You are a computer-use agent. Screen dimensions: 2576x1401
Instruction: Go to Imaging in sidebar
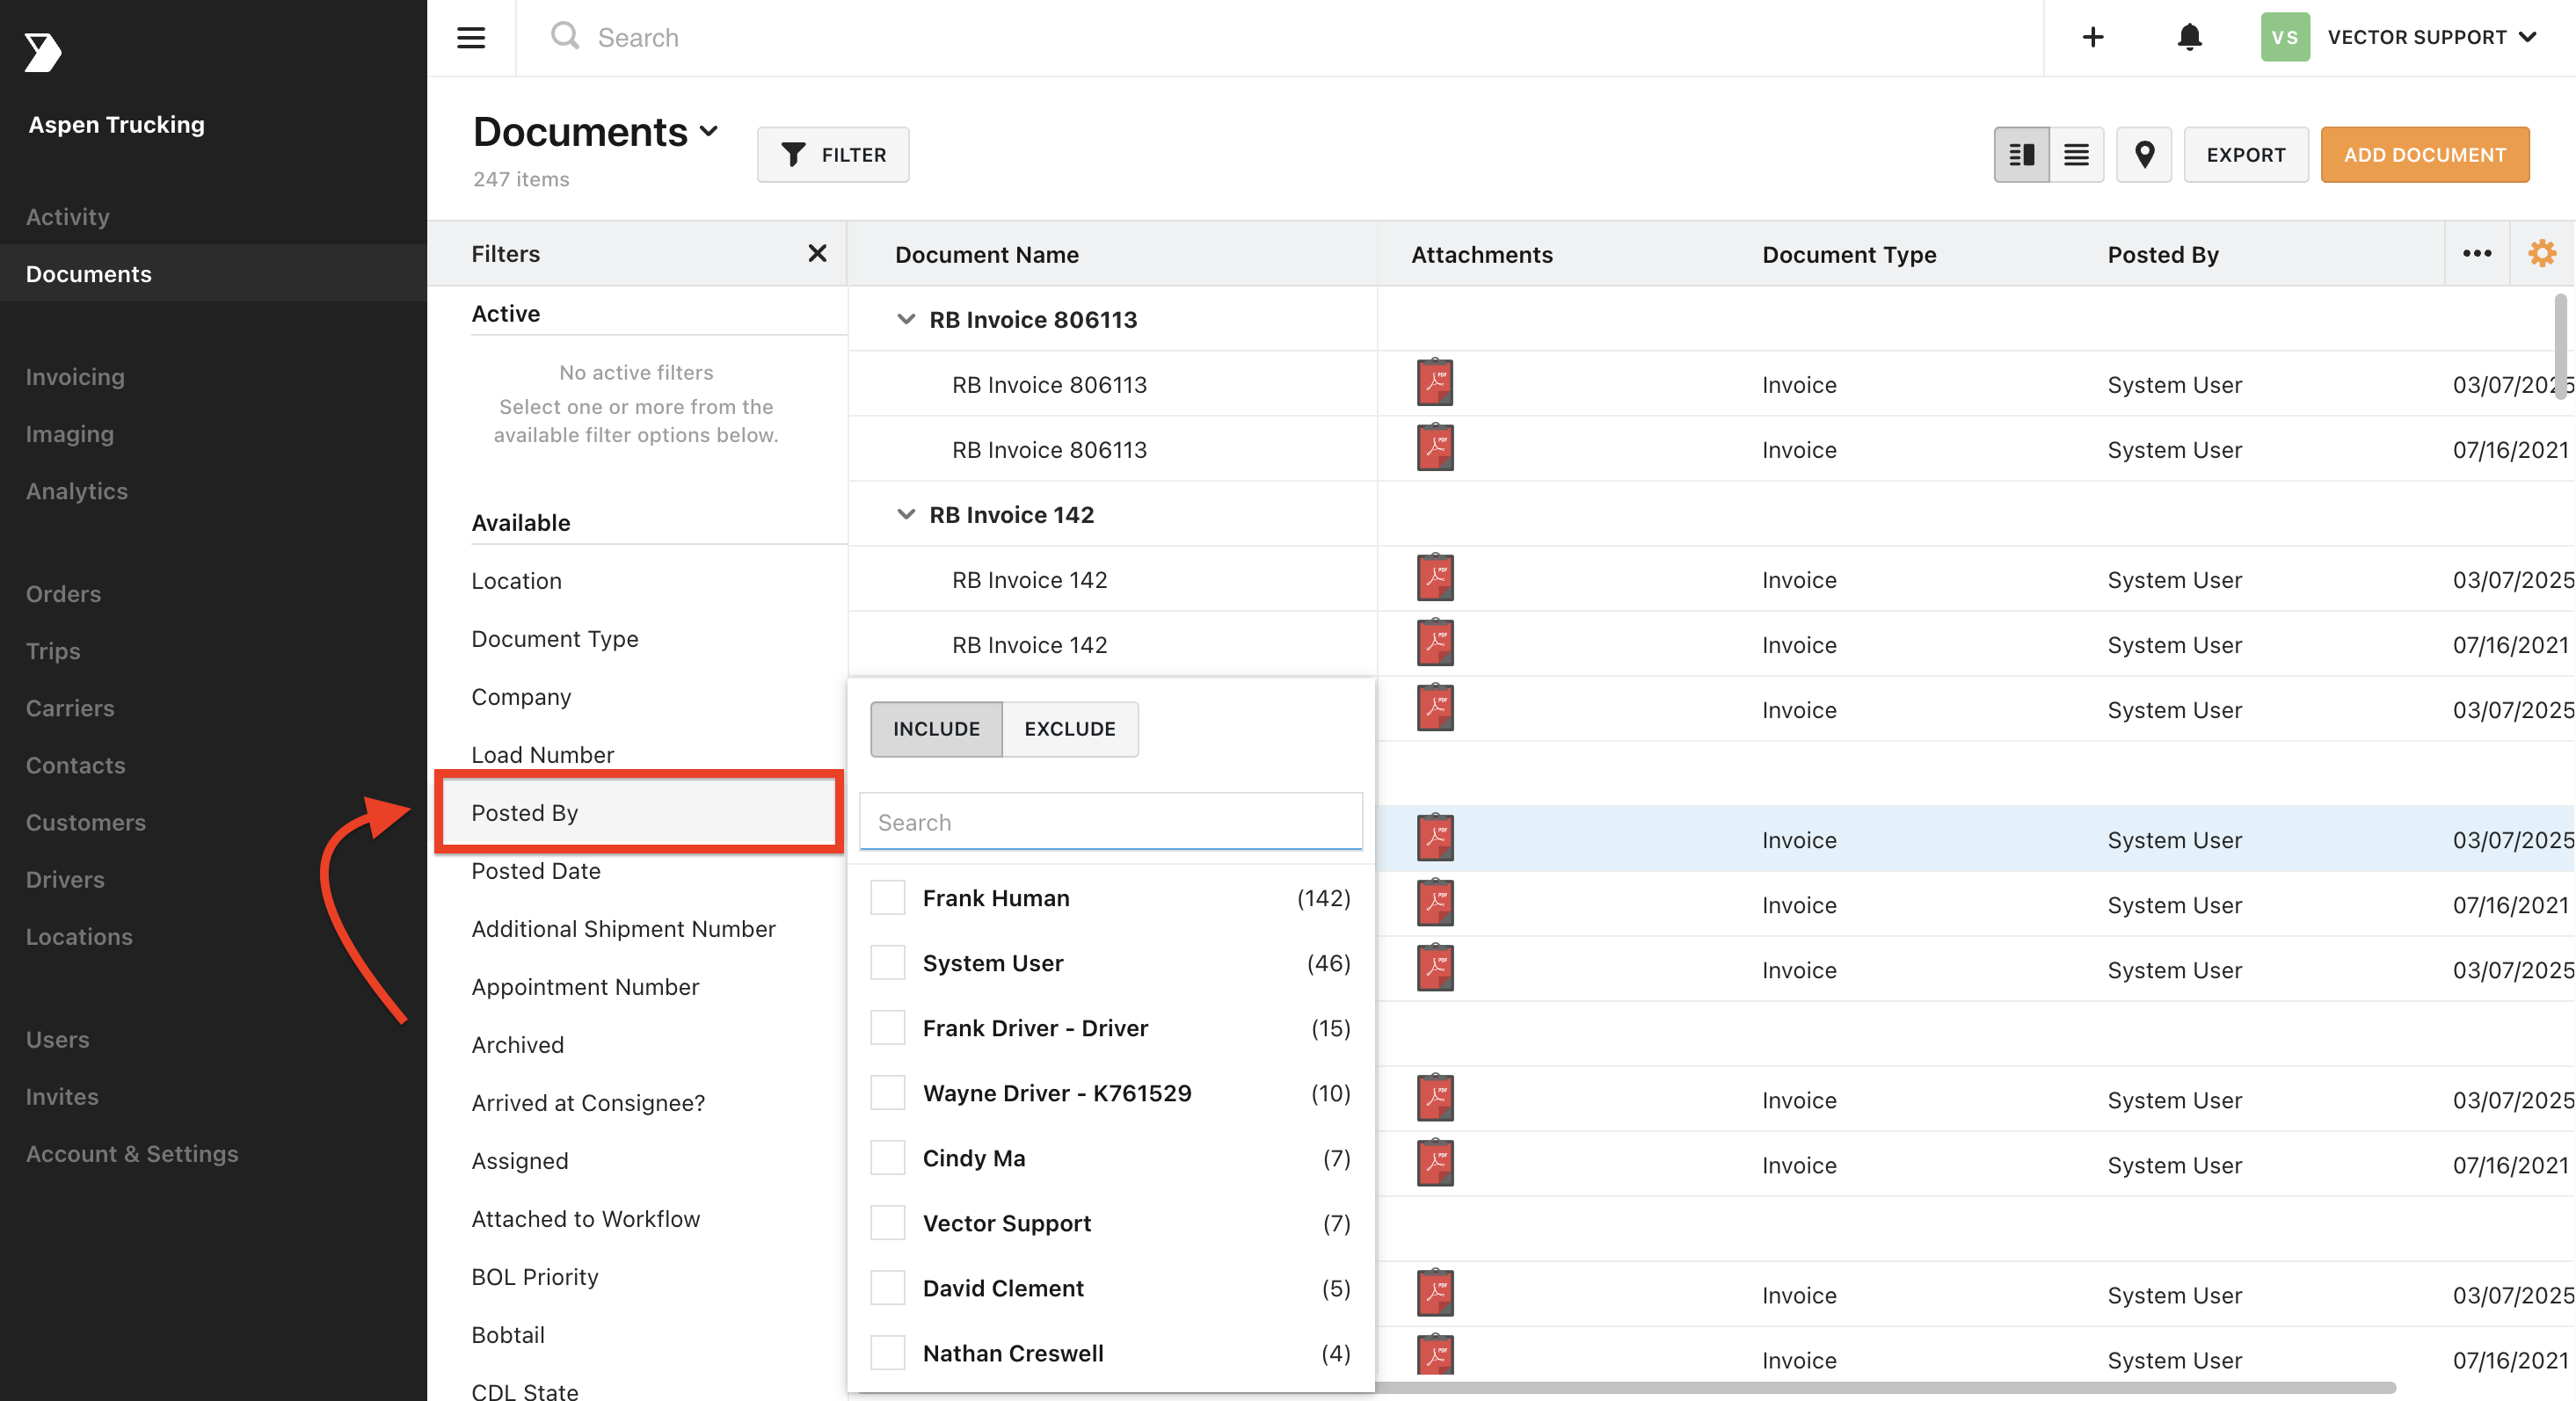69,434
